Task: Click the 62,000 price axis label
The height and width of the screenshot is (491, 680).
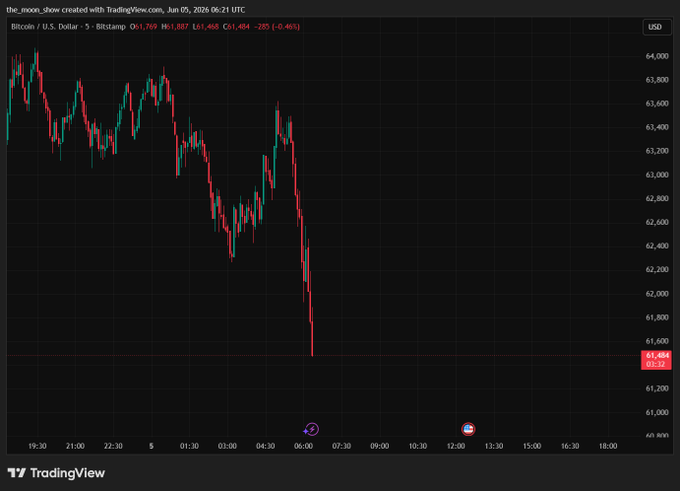Action: [657, 294]
